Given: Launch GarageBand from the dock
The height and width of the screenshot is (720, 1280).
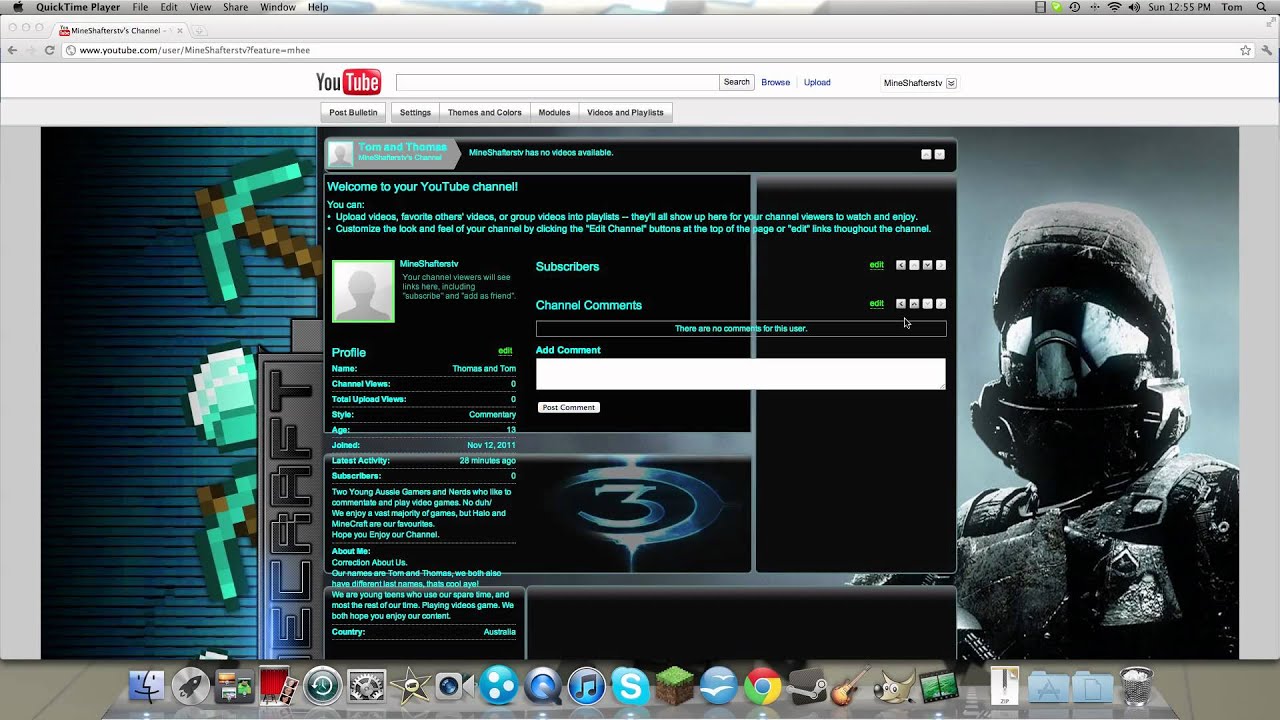Looking at the screenshot, I should tap(850, 686).
